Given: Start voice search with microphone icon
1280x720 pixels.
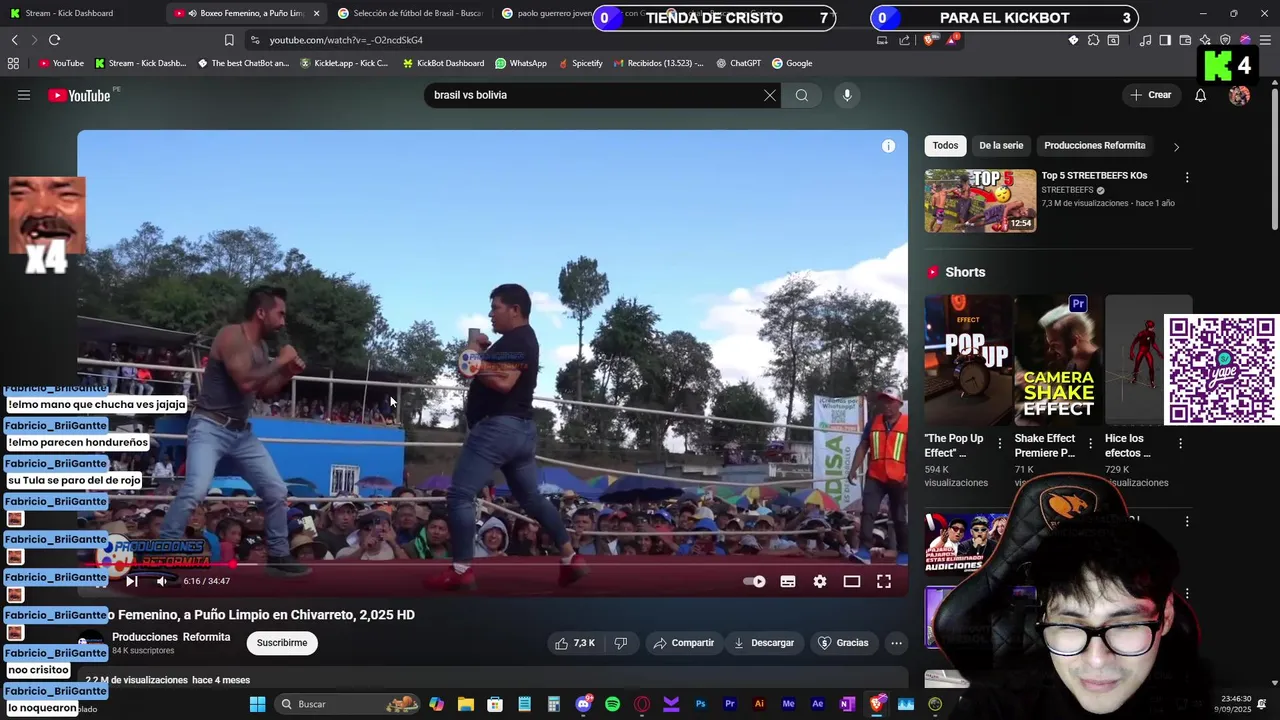Looking at the screenshot, I should coord(847,95).
